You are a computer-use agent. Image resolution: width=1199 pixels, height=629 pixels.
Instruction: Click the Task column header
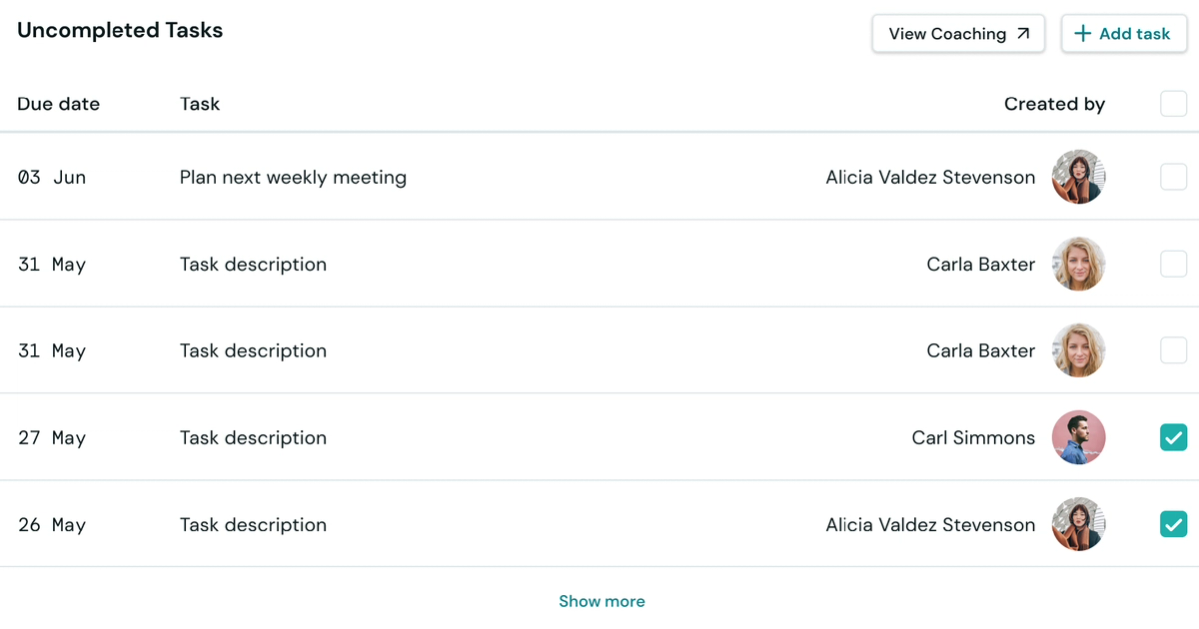[199, 104]
